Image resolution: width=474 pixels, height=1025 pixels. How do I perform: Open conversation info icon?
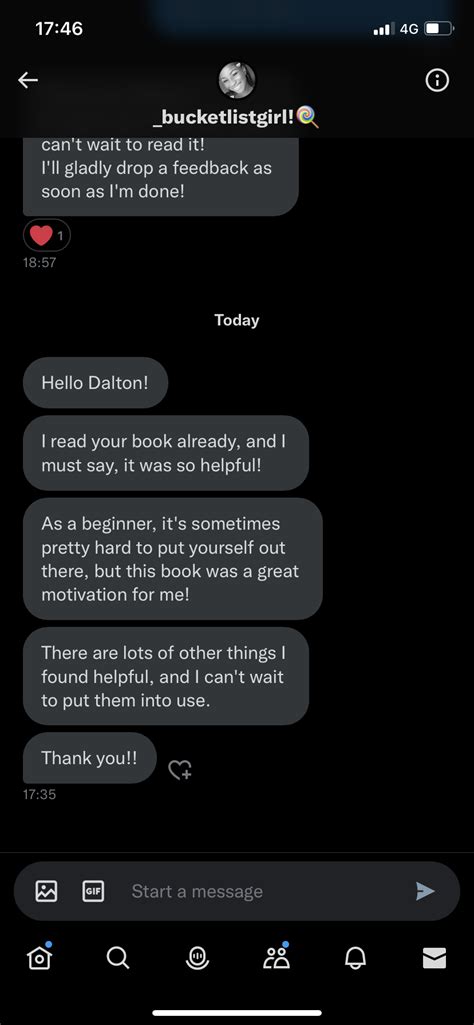(x=437, y=80)
